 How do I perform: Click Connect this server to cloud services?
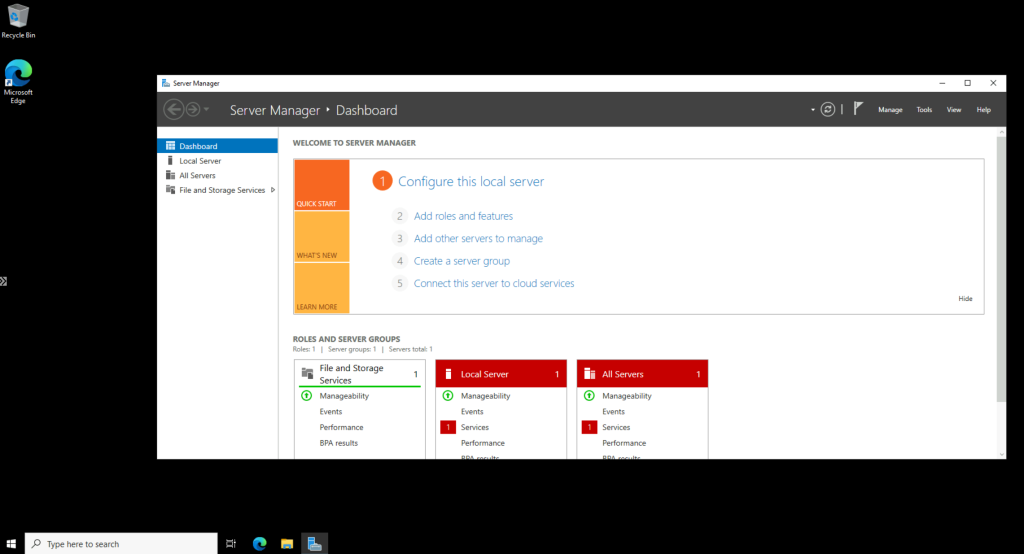tap(494, 283)
